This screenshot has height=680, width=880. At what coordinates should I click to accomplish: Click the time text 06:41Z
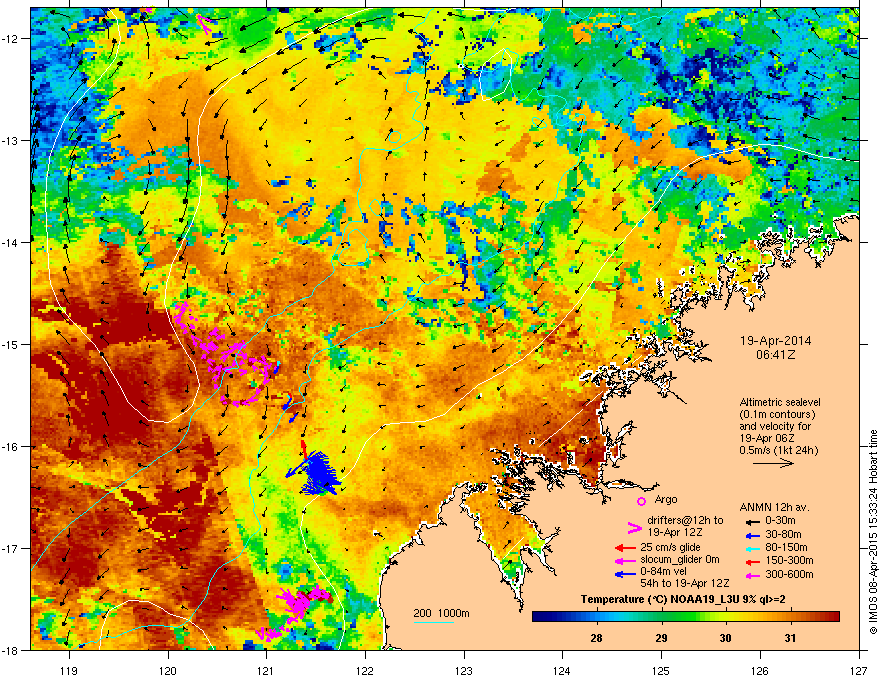click(775, 355)
